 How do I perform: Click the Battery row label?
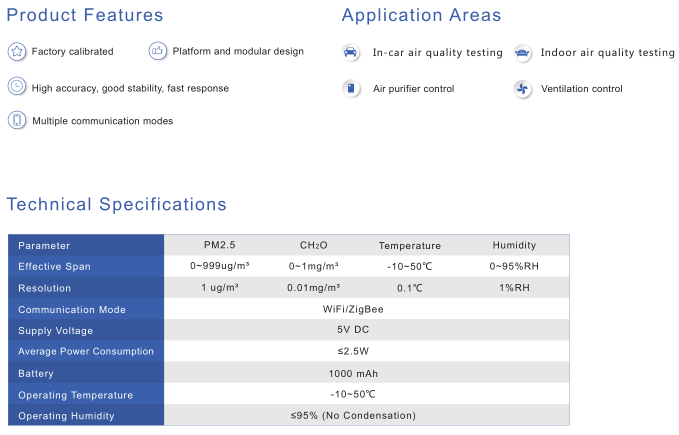point(86,373)
